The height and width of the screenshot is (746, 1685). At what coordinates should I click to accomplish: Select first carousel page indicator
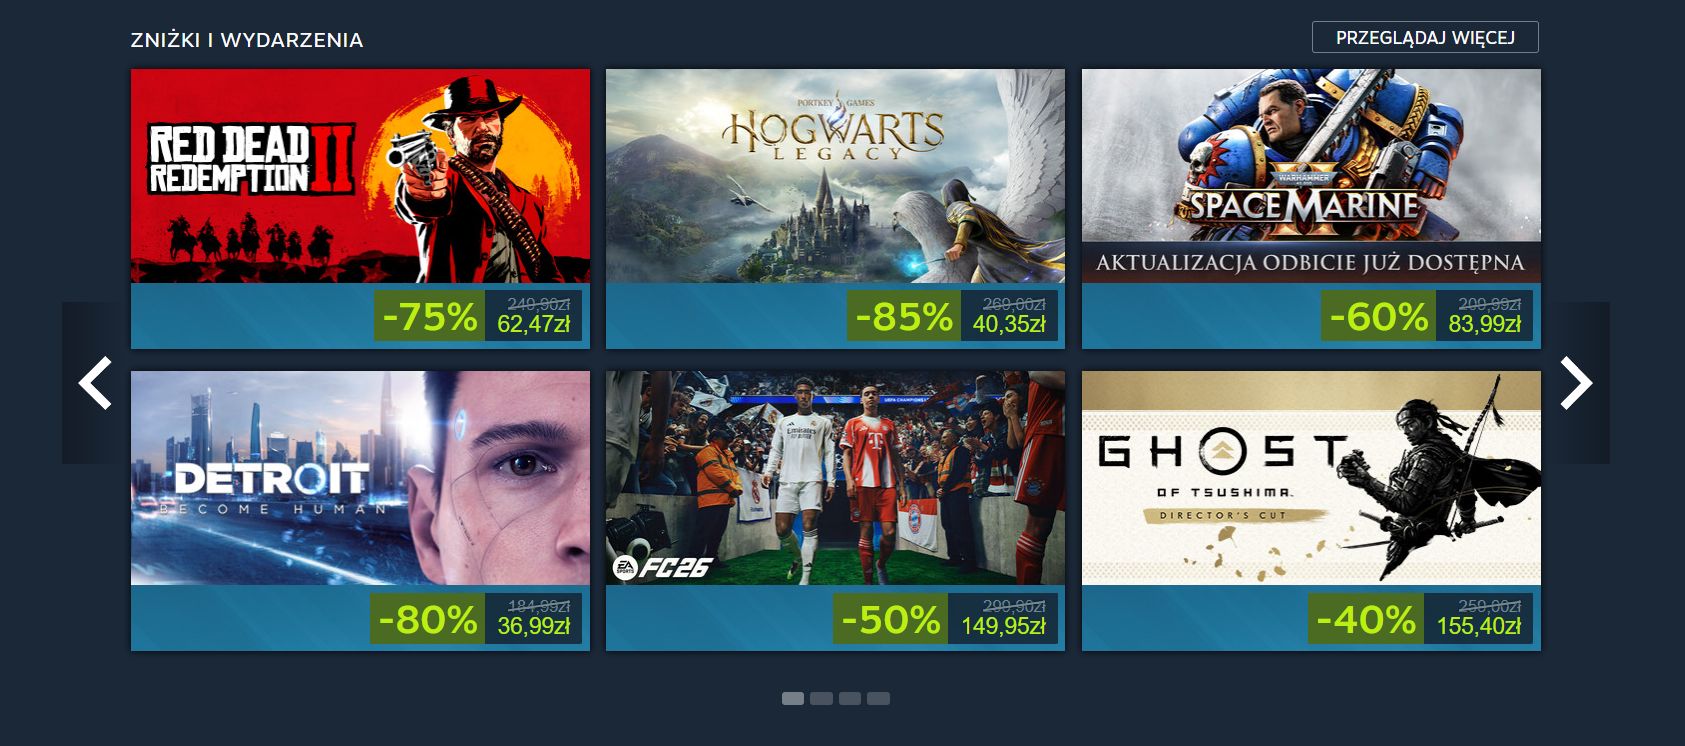point(793,698)
